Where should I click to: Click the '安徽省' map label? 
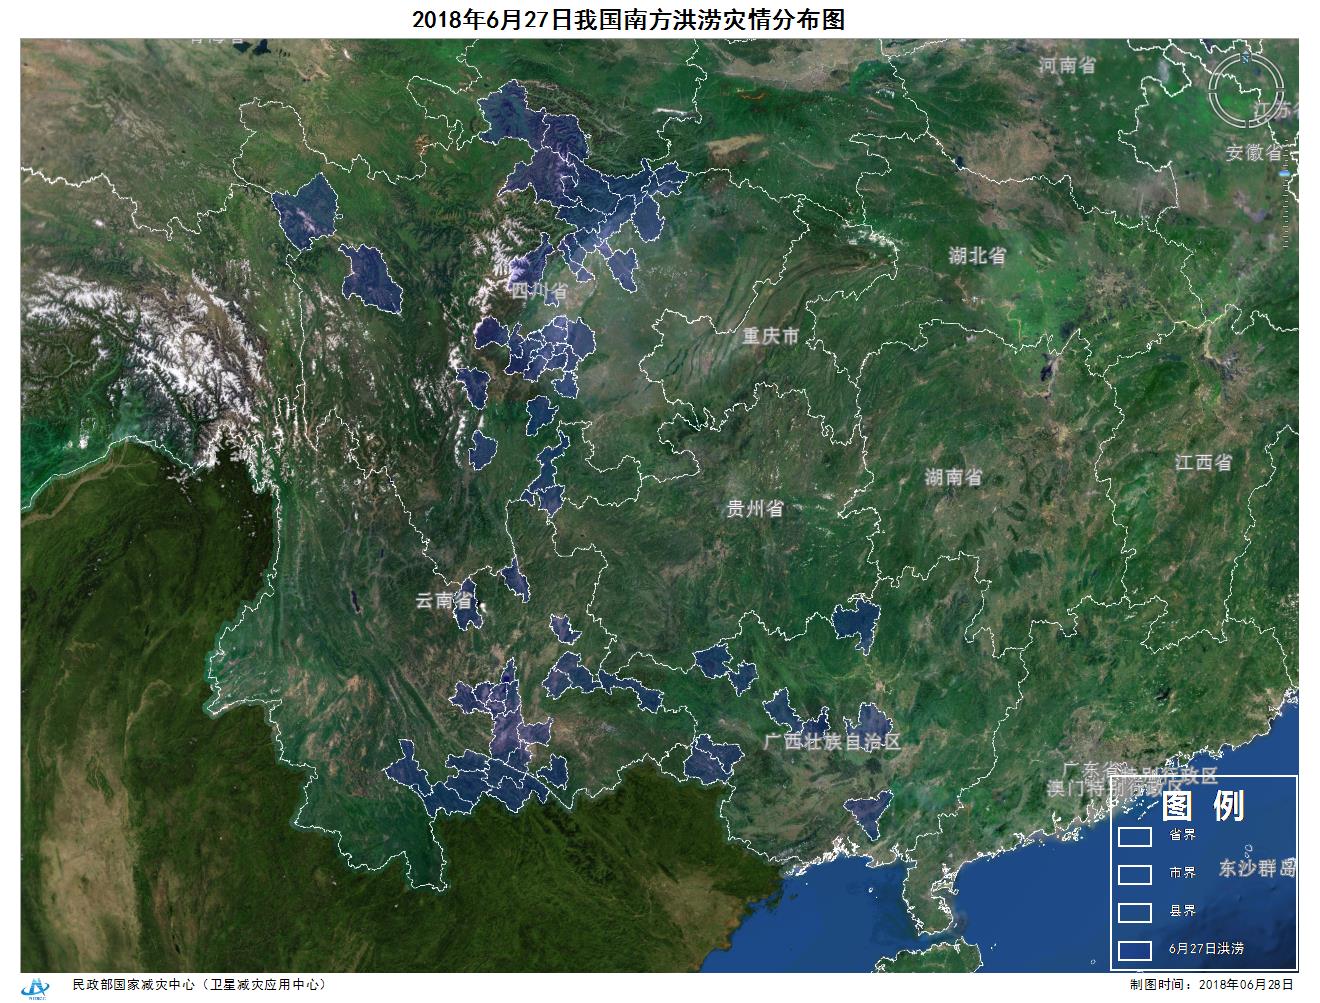(x=1254, y=153)
